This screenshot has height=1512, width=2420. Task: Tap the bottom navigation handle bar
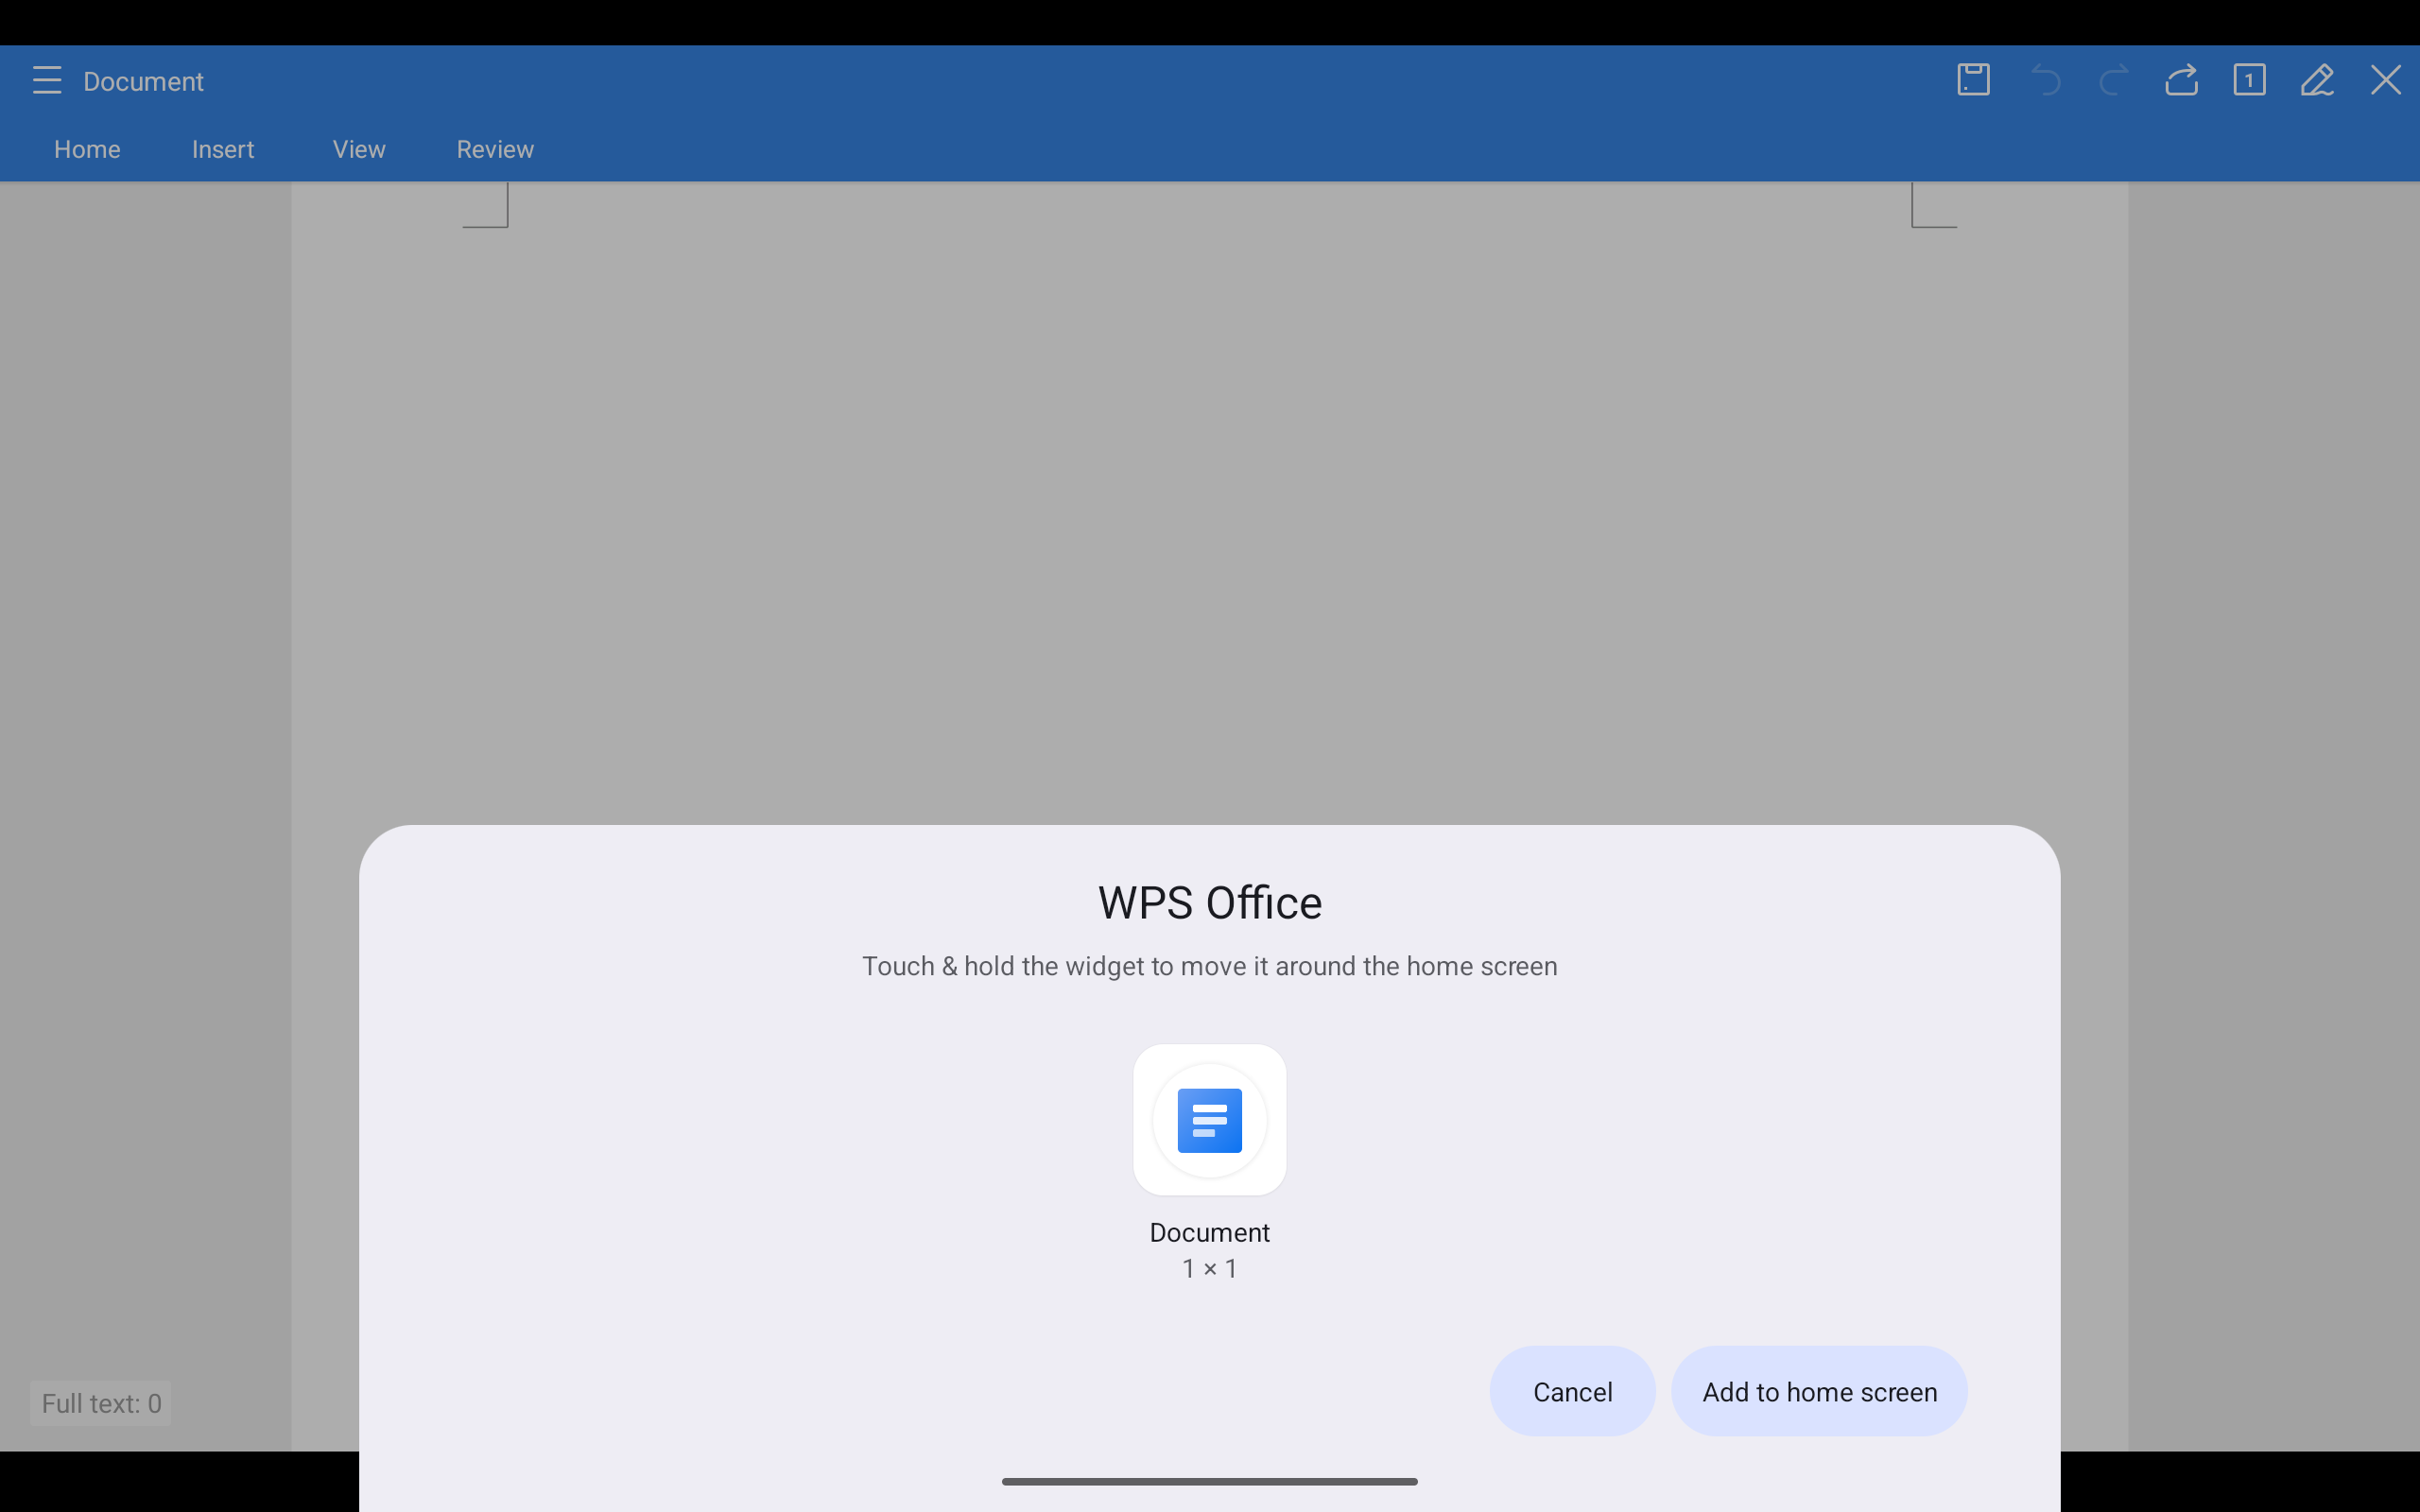coord(1210,1481)
